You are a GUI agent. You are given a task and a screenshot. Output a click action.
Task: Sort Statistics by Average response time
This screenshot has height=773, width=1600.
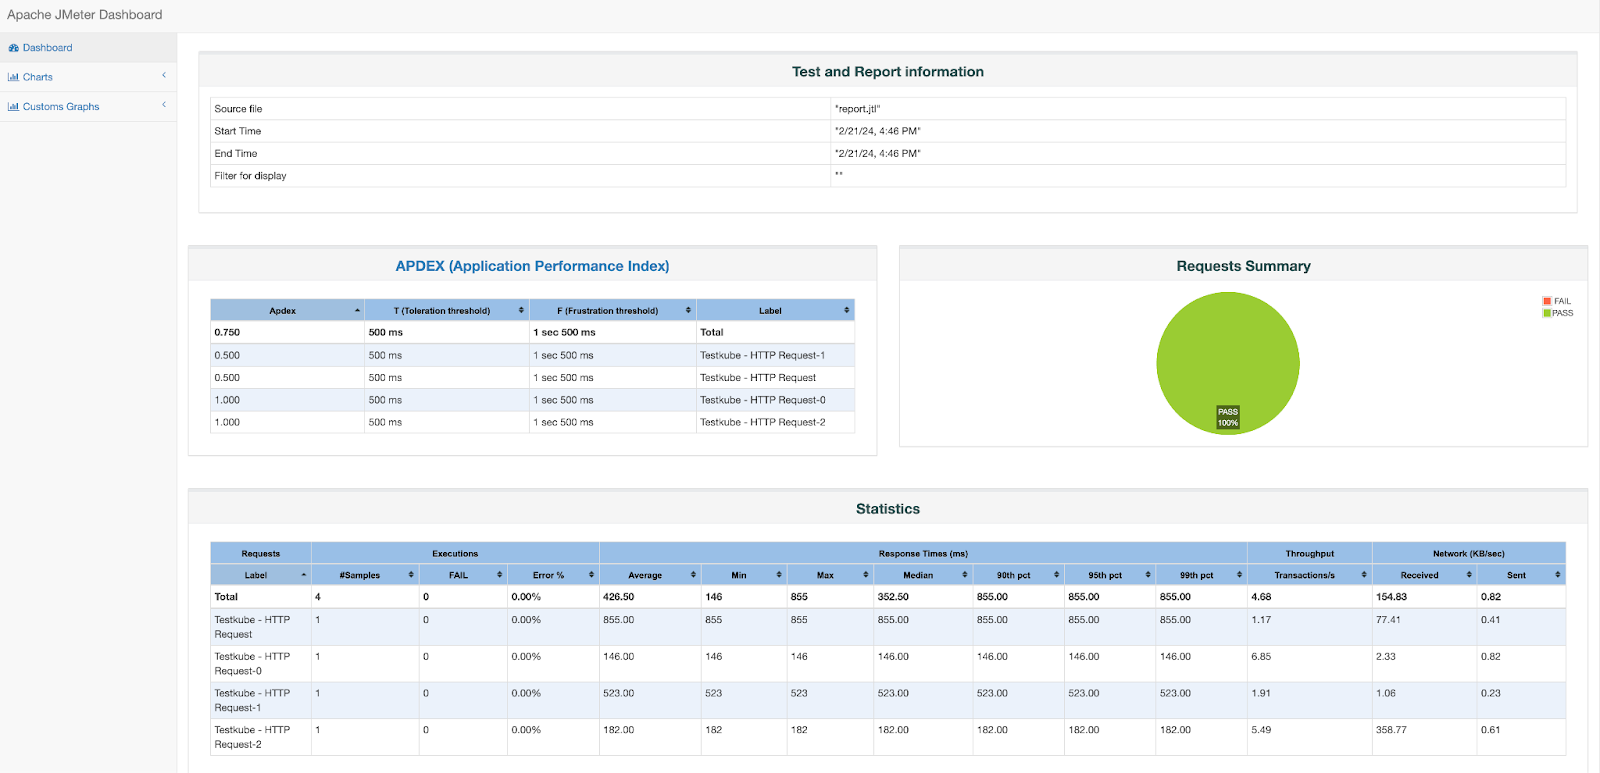click(692, 575)
